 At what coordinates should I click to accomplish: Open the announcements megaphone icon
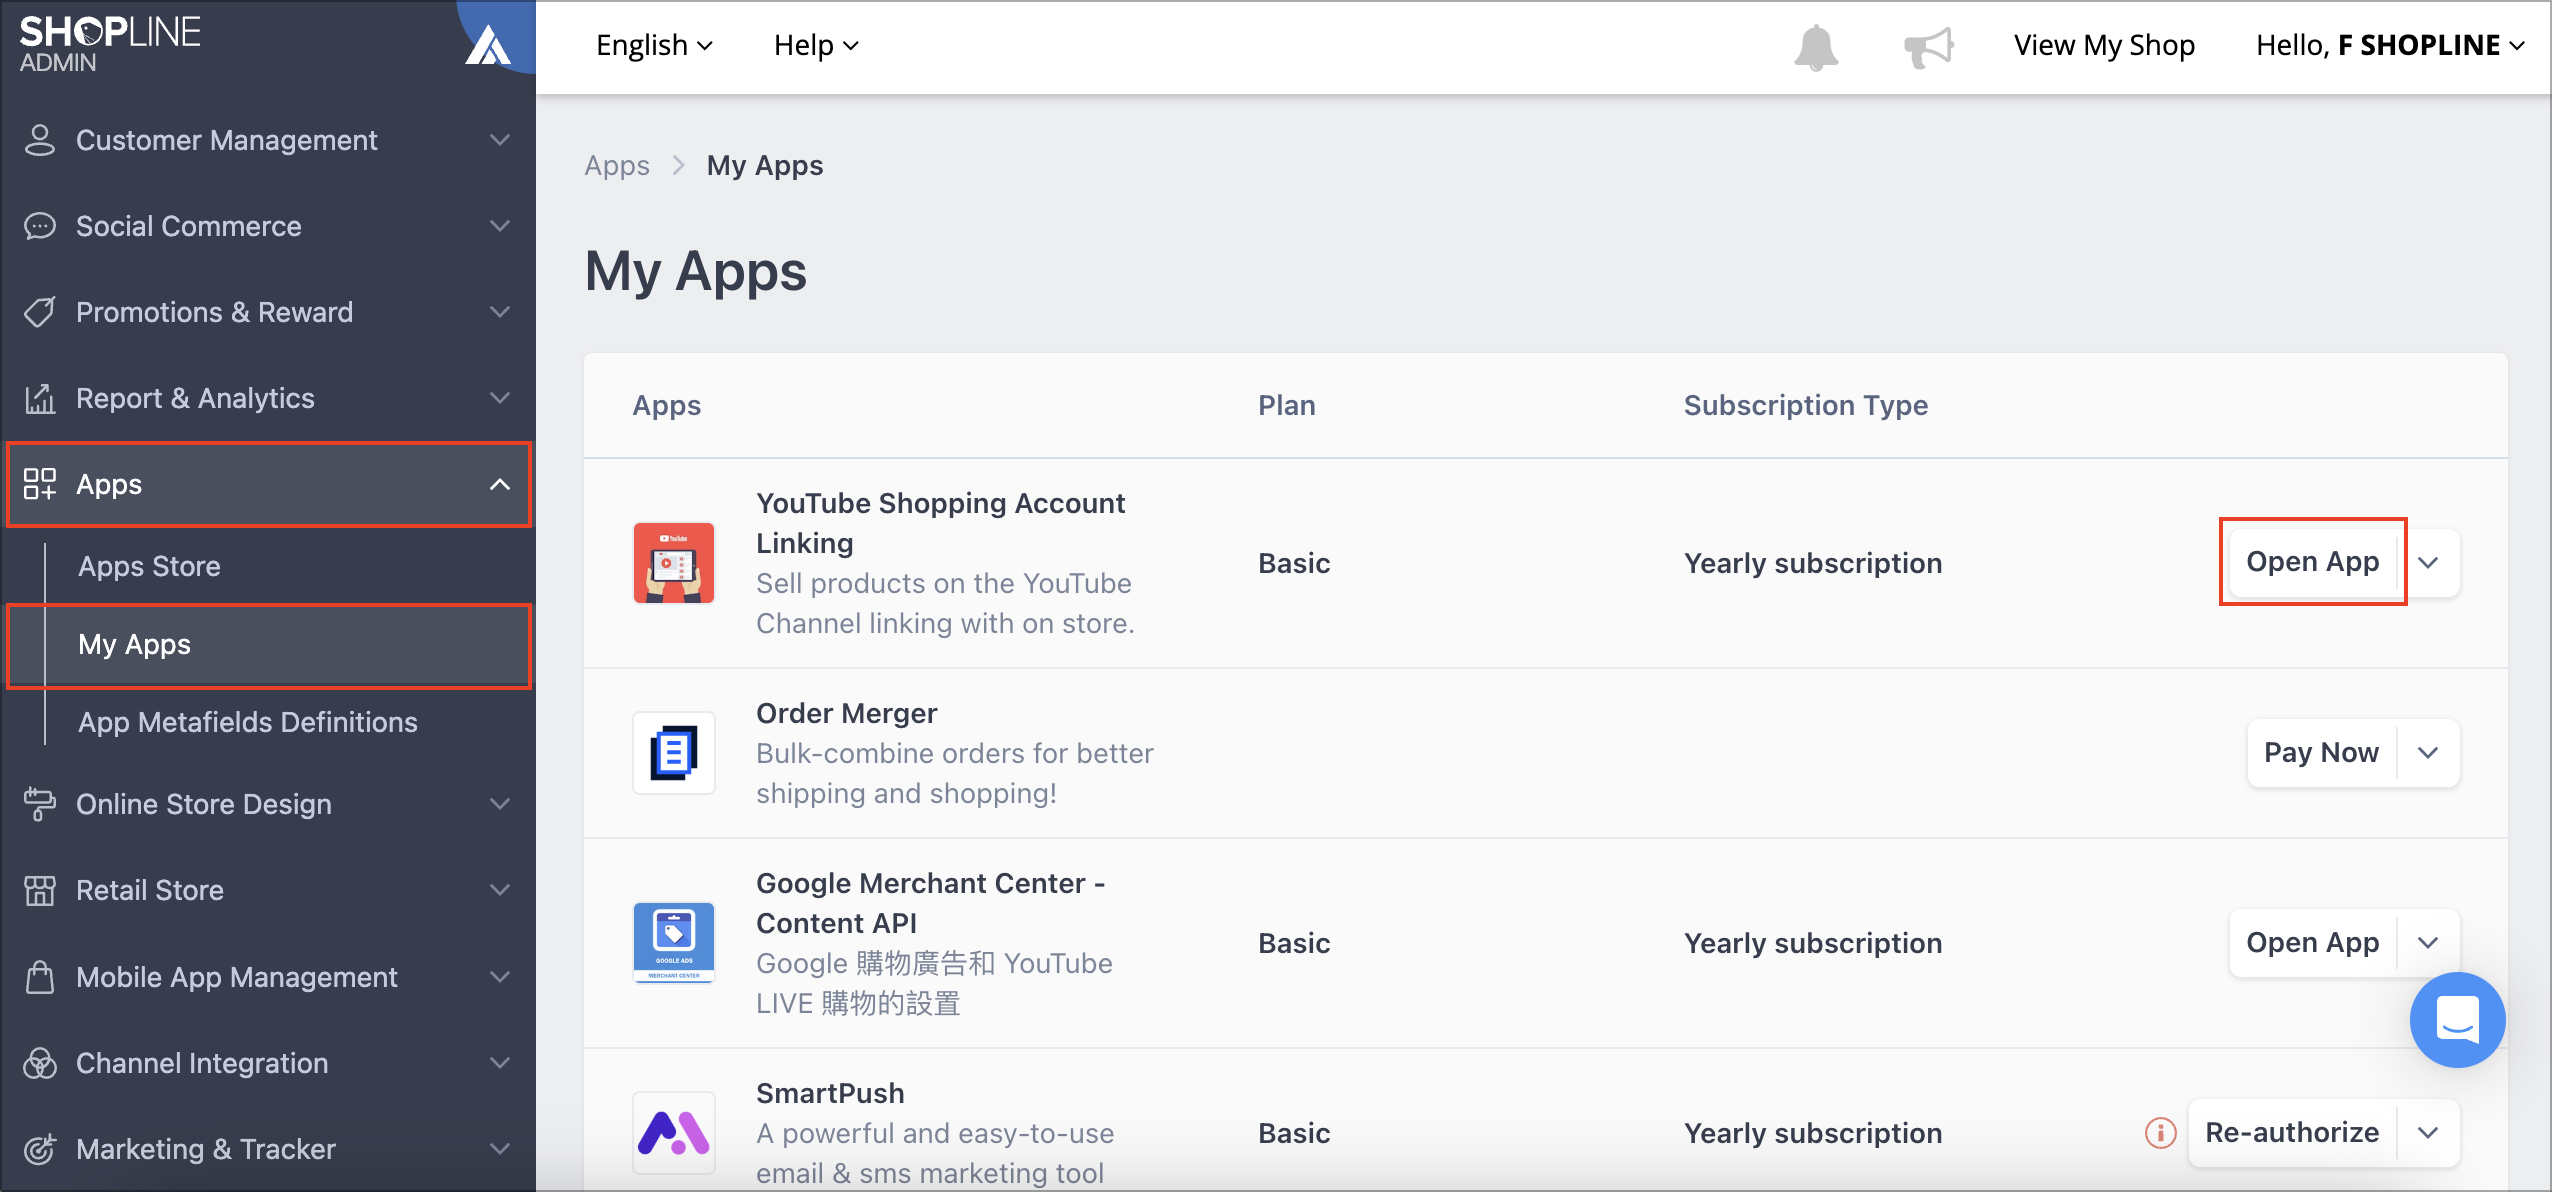pyautogui.click(x=1928, y=47)
